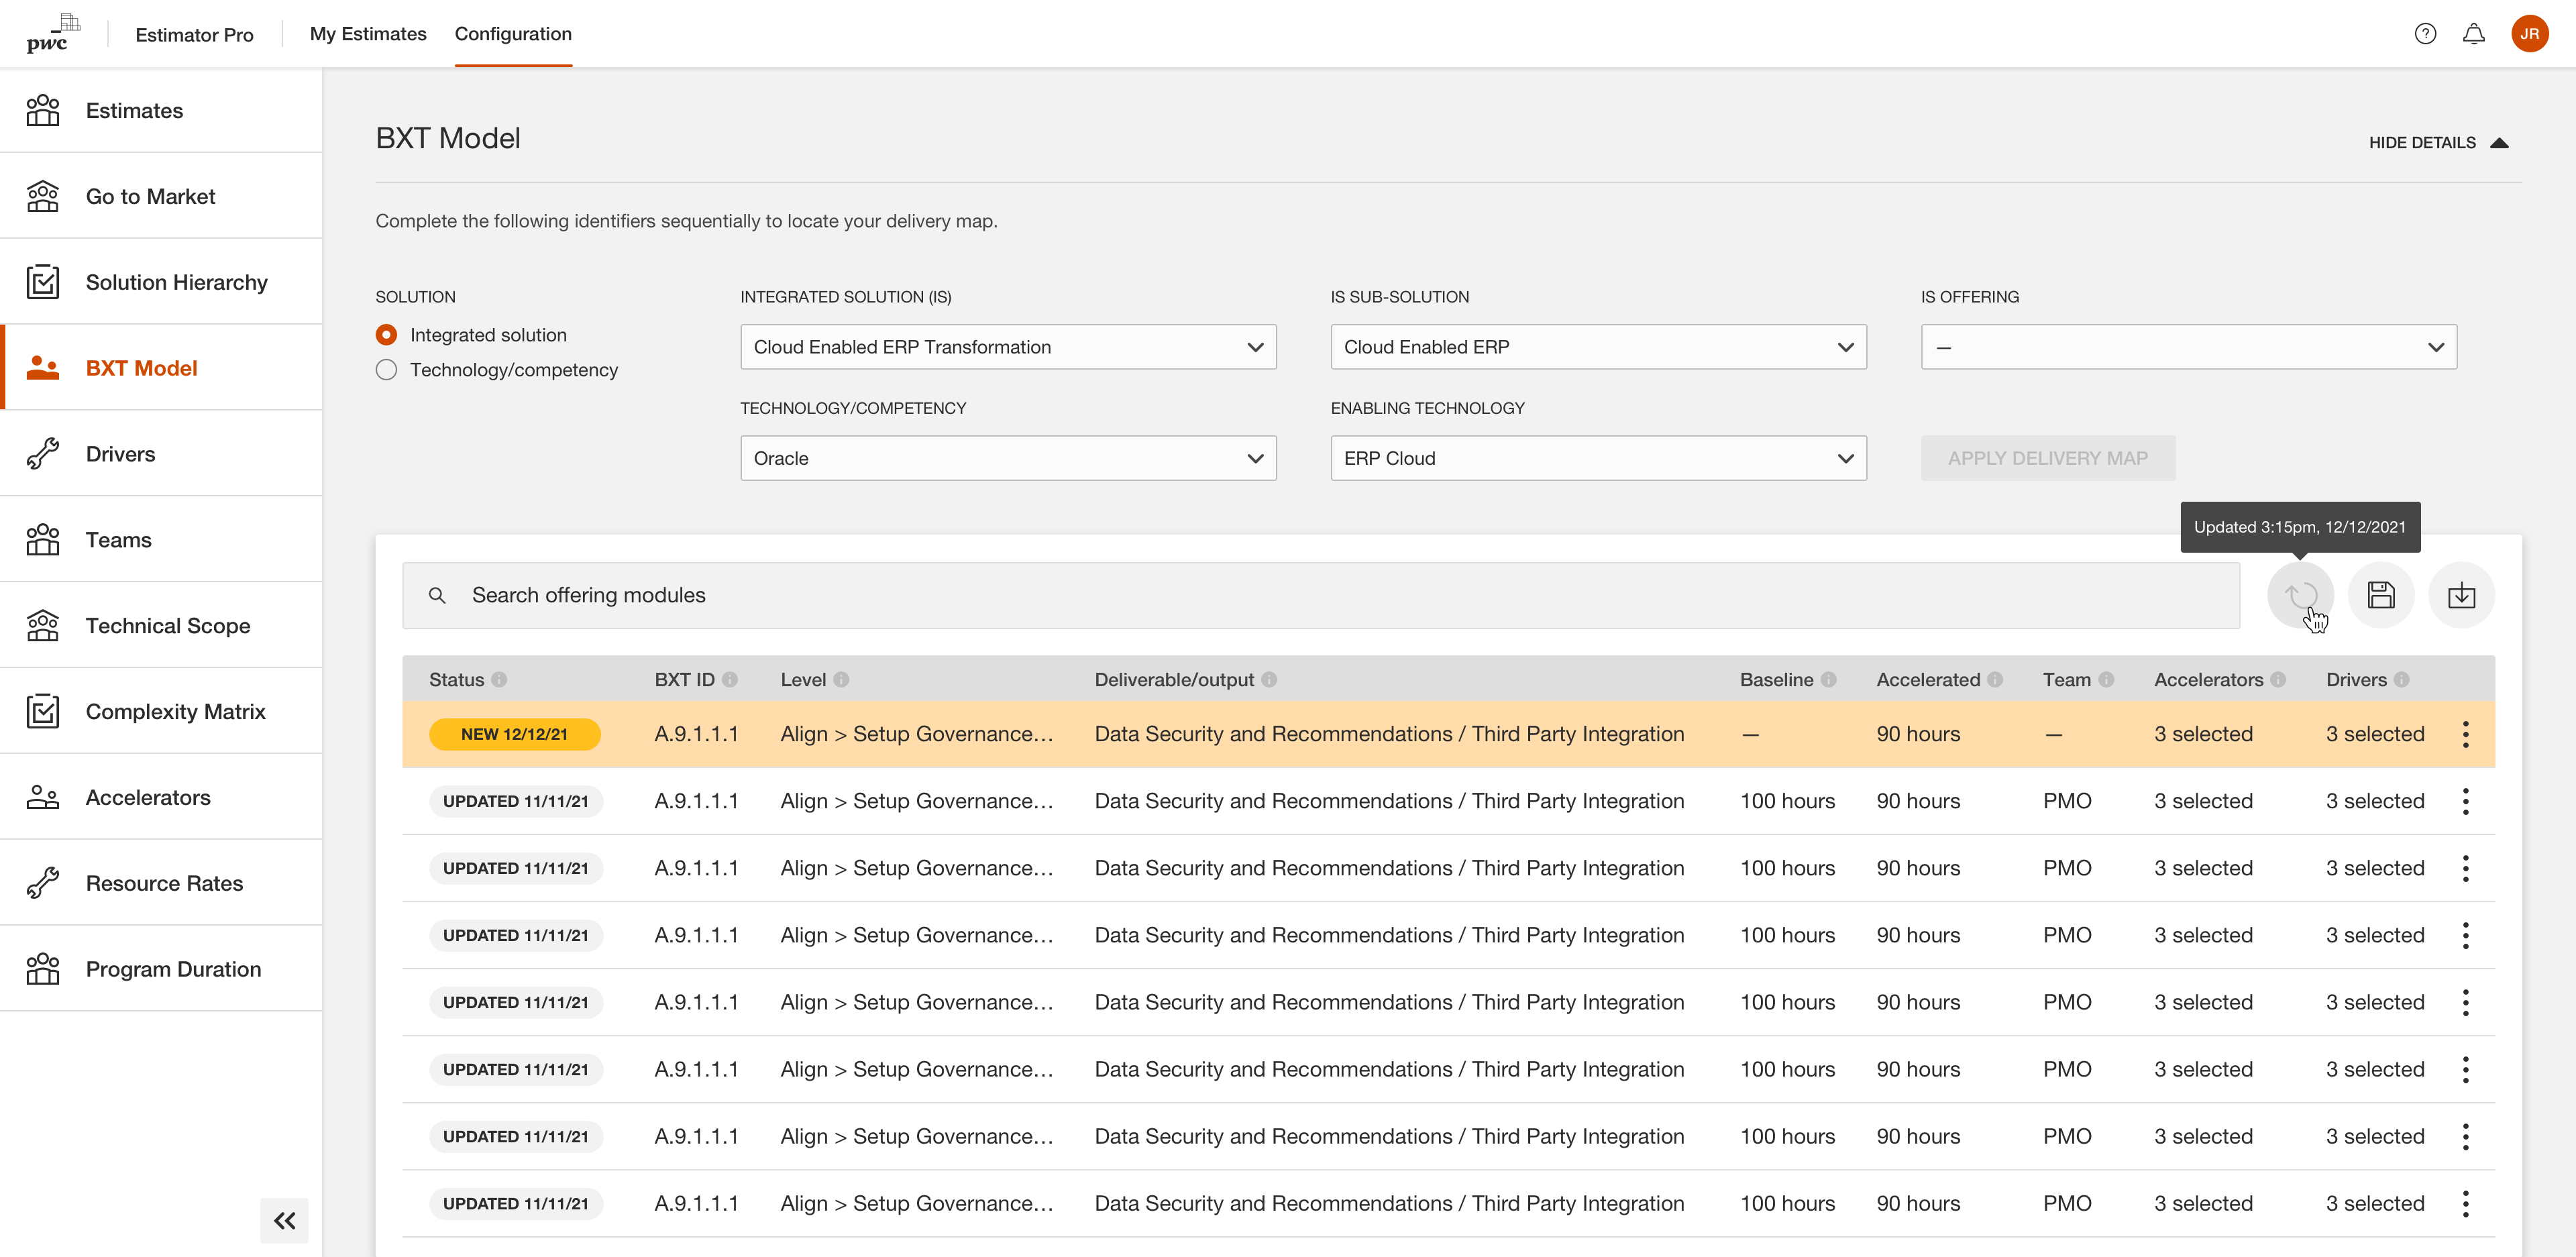Screen dimensions: 2576x1257
Task: Click info icon next to Baseline
Action: (x=1828, y=680)
